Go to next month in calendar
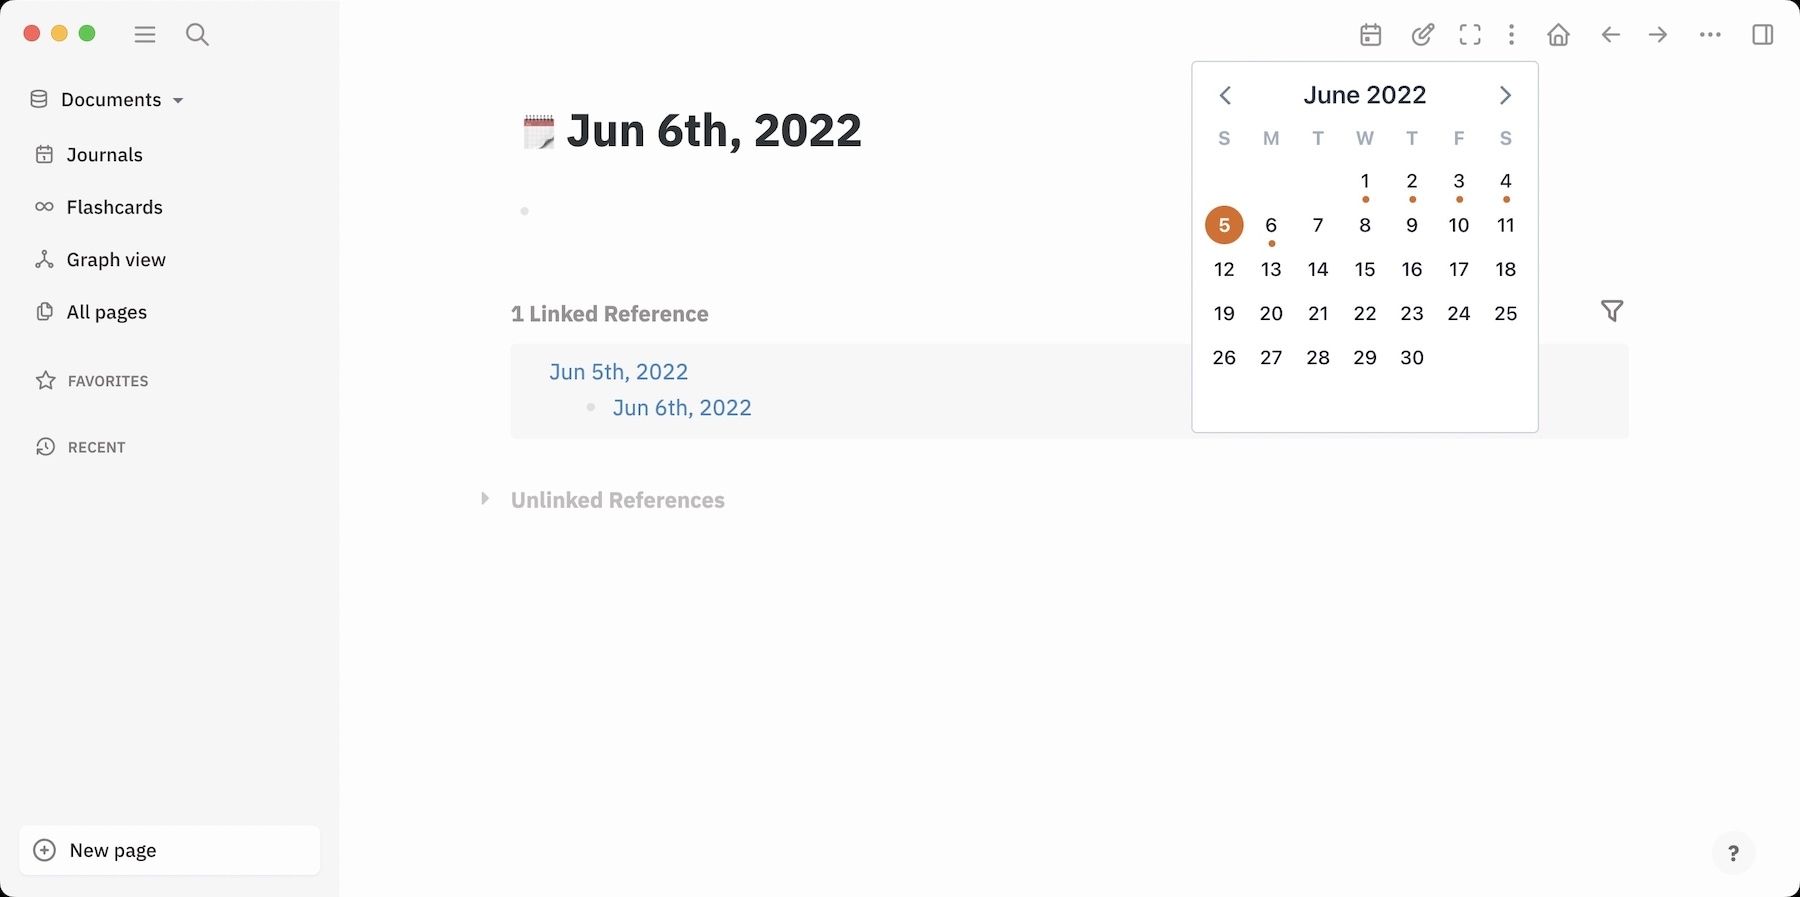 point(1505,95)
